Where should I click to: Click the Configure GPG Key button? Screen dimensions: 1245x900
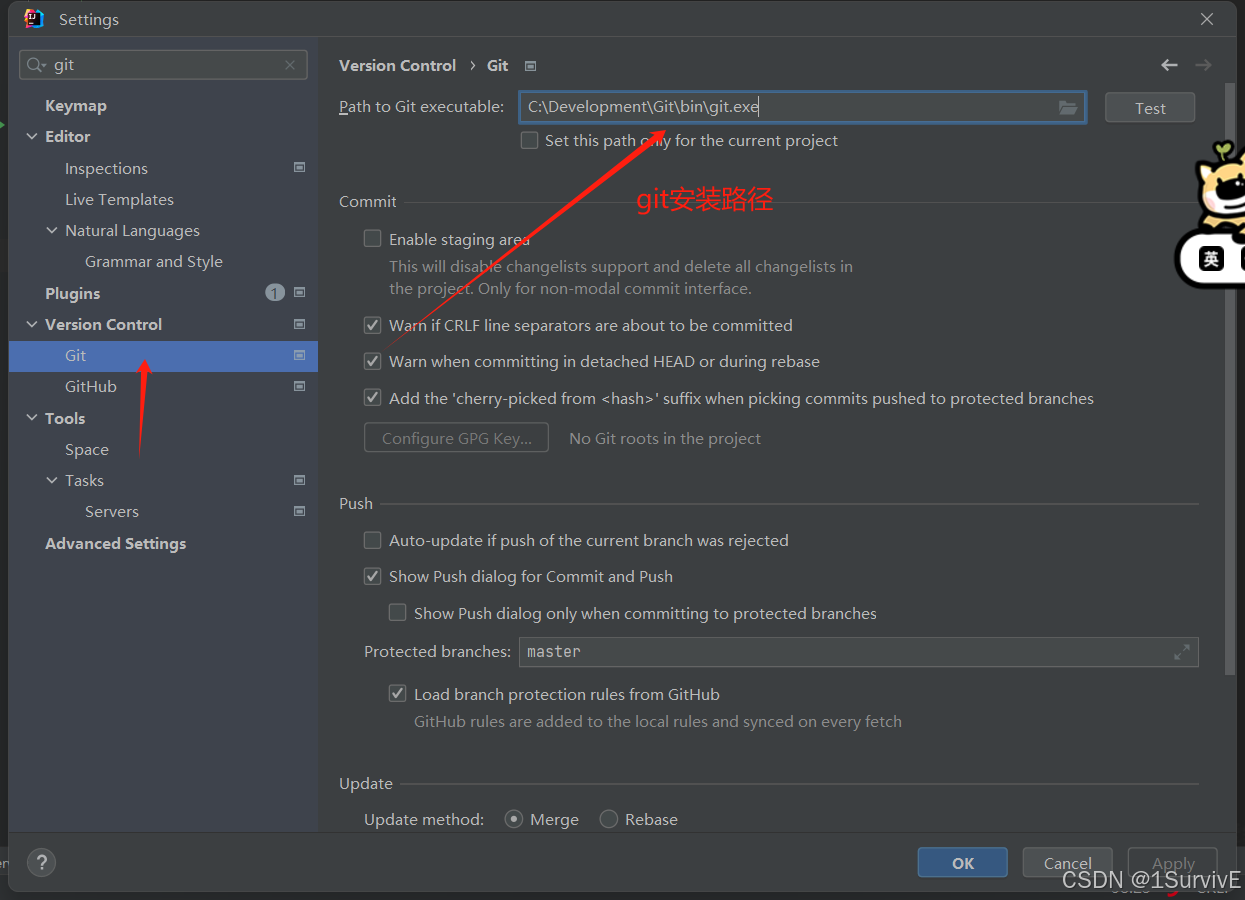coord(456,438)
